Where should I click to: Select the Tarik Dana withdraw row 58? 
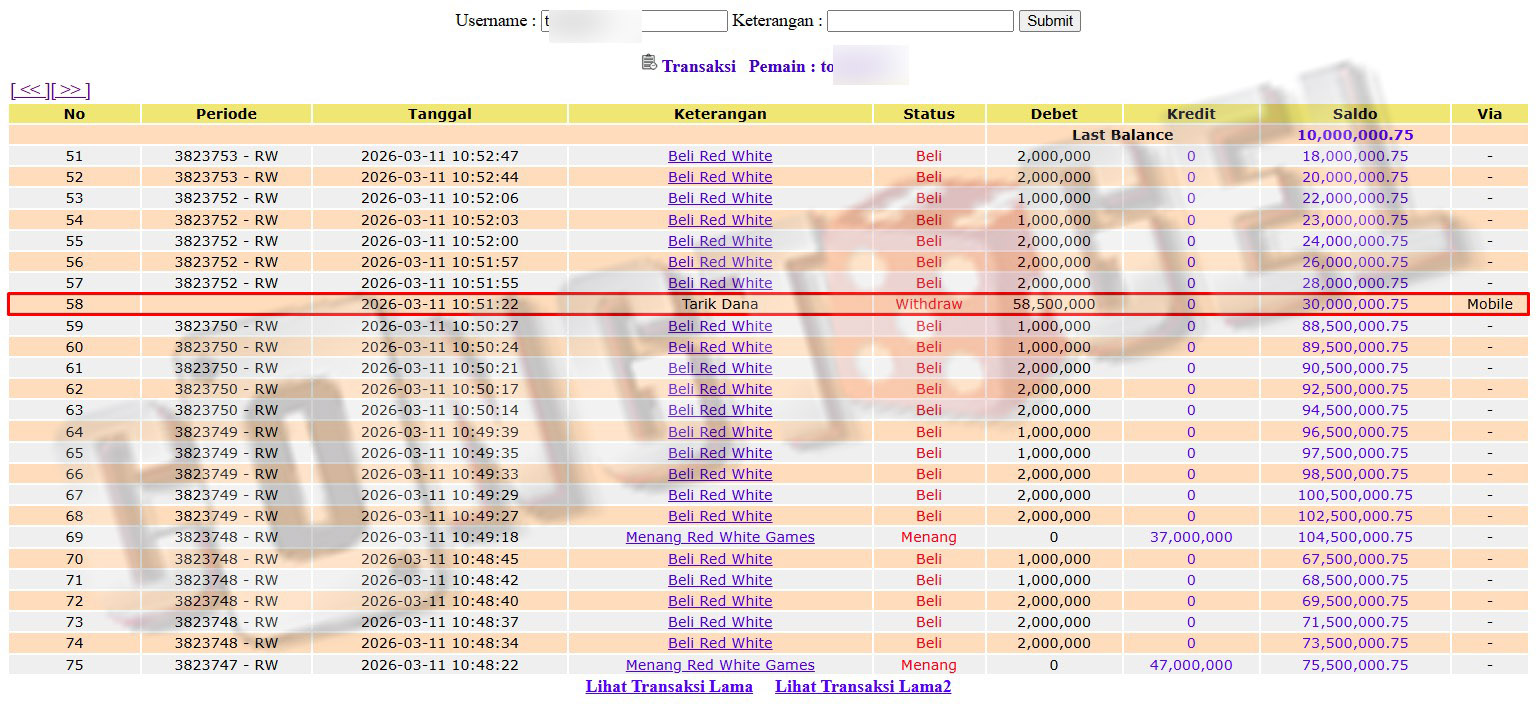pyautogui.click(x=720, y=304)
